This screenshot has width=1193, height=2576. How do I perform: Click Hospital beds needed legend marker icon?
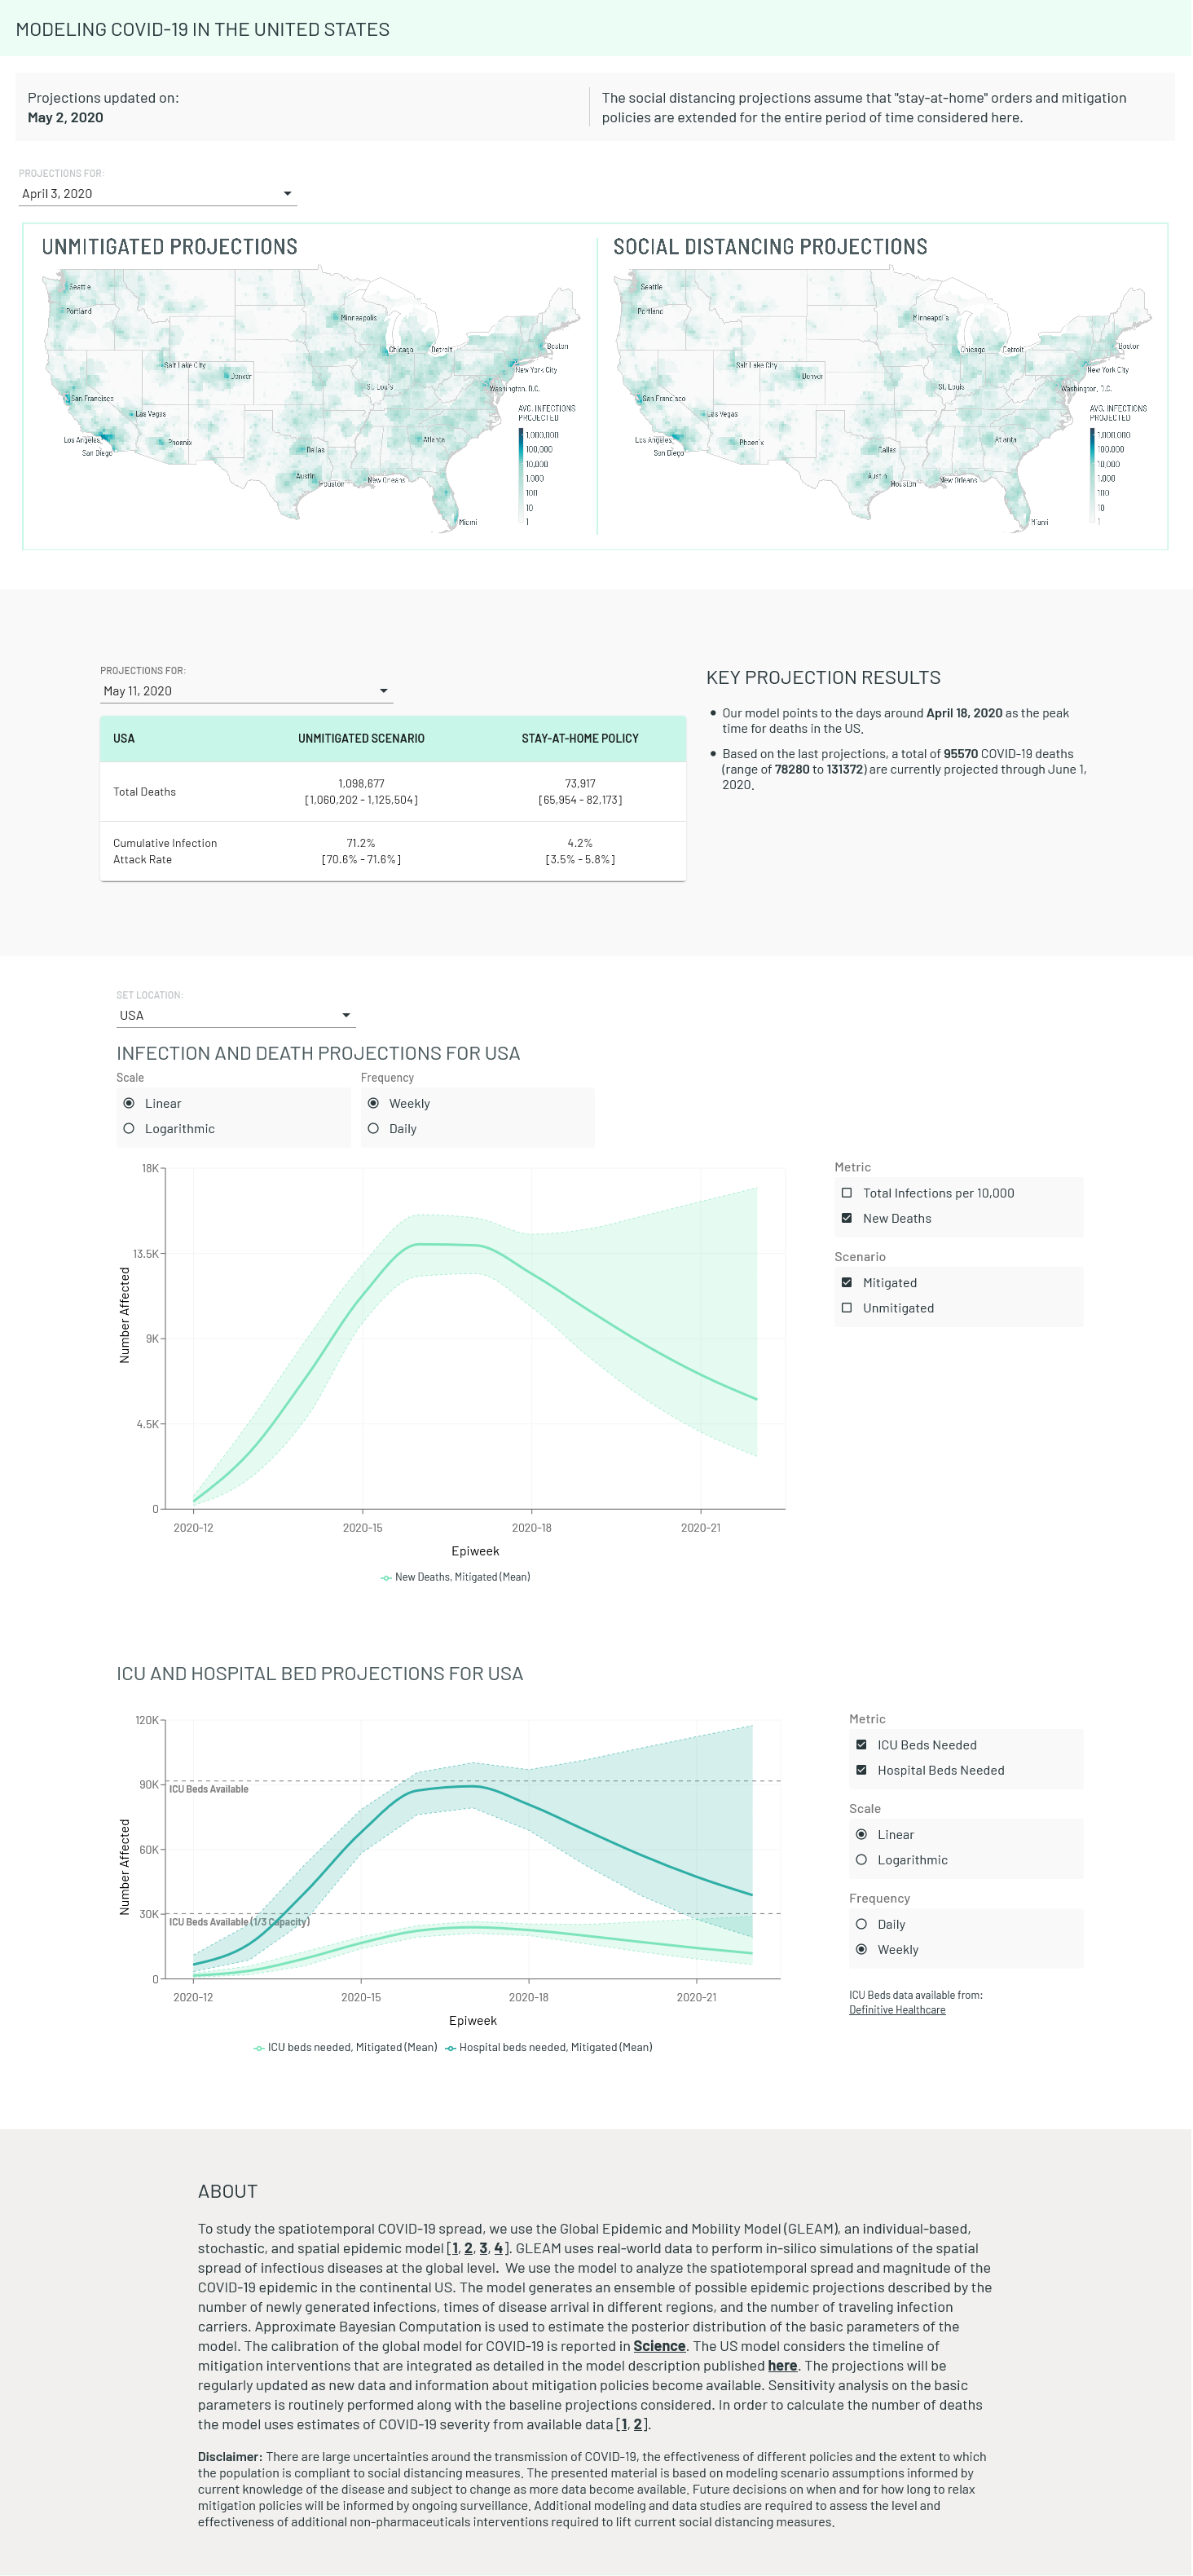click(x=451, y=2047)
